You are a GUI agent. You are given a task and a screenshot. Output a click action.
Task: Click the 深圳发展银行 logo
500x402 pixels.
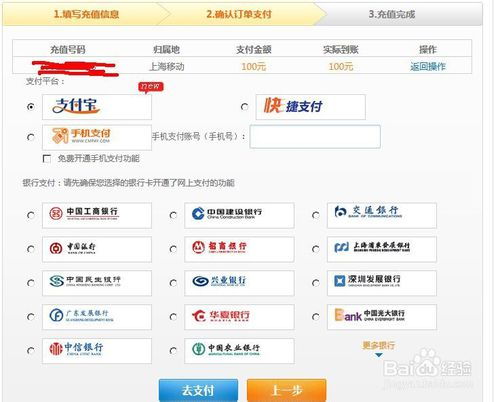382,283
